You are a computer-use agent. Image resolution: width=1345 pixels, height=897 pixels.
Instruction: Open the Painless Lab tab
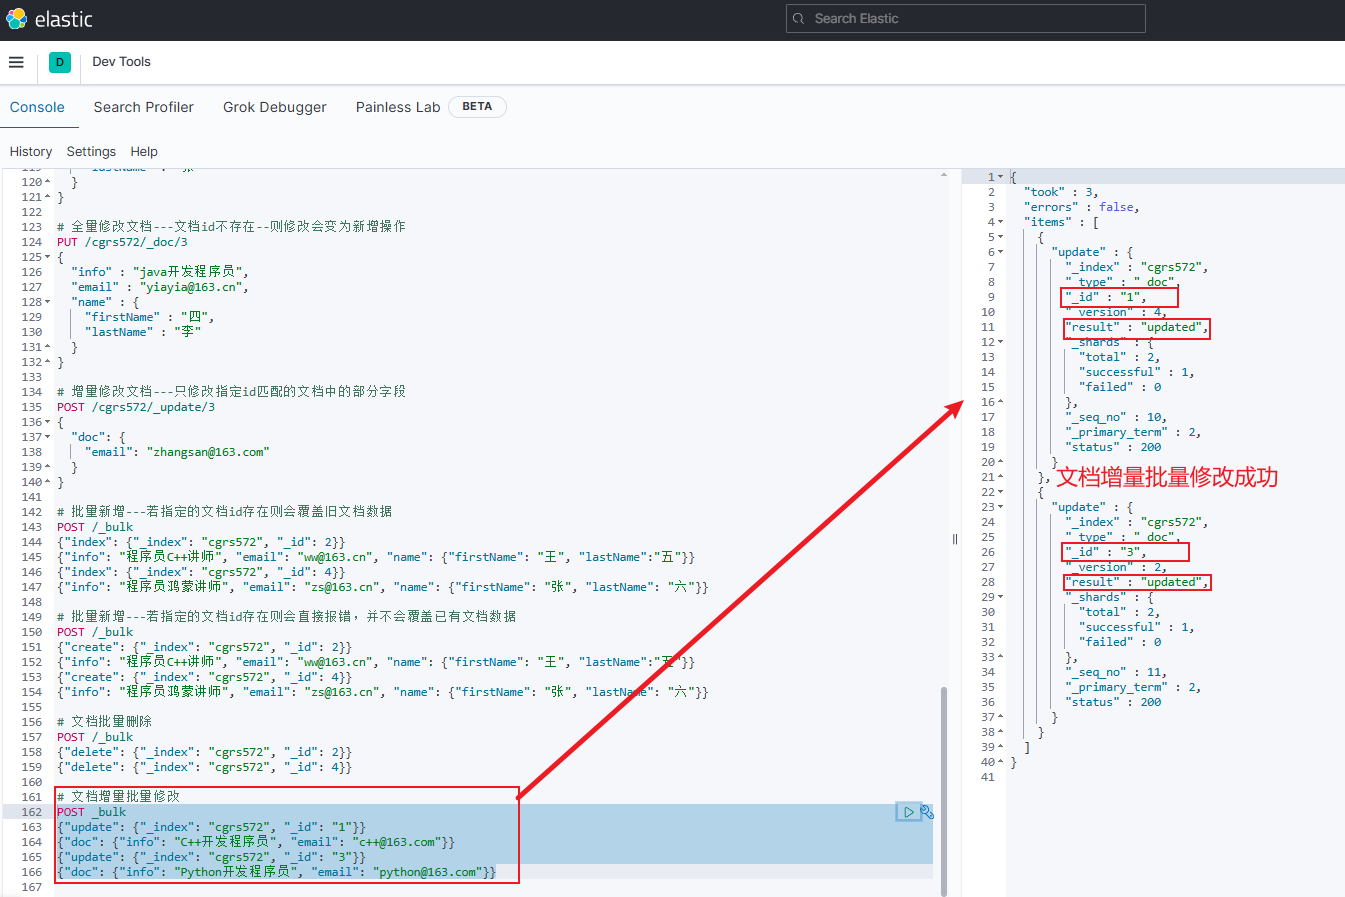point(398,107)
